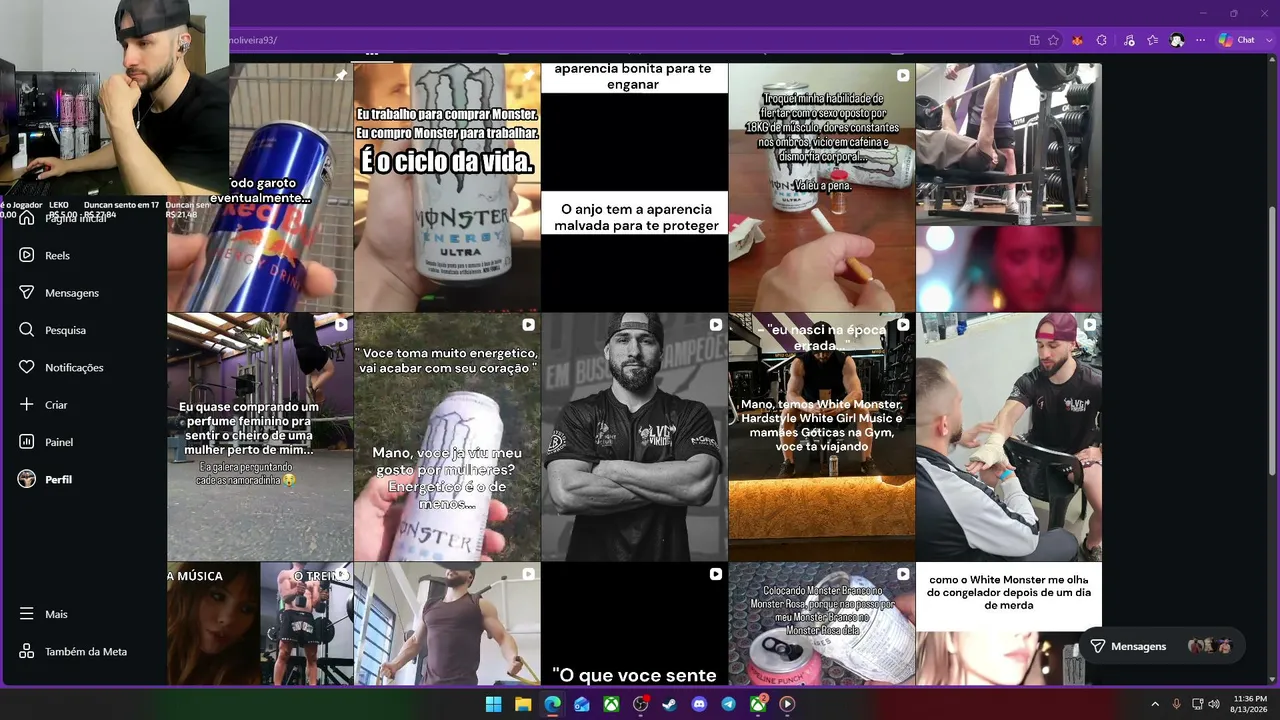Show hidden system tray icons
The image size is (1280, 720).
click(1155, 704)
